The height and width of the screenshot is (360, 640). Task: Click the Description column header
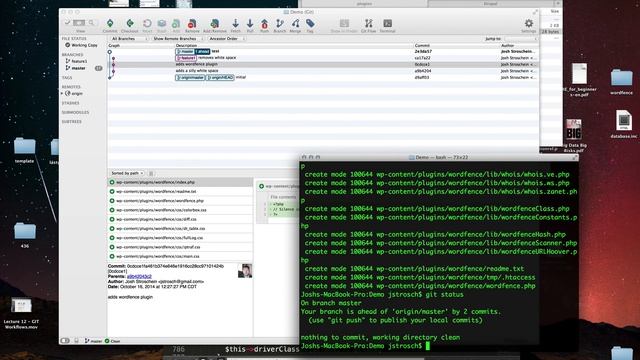coord(186,45)
